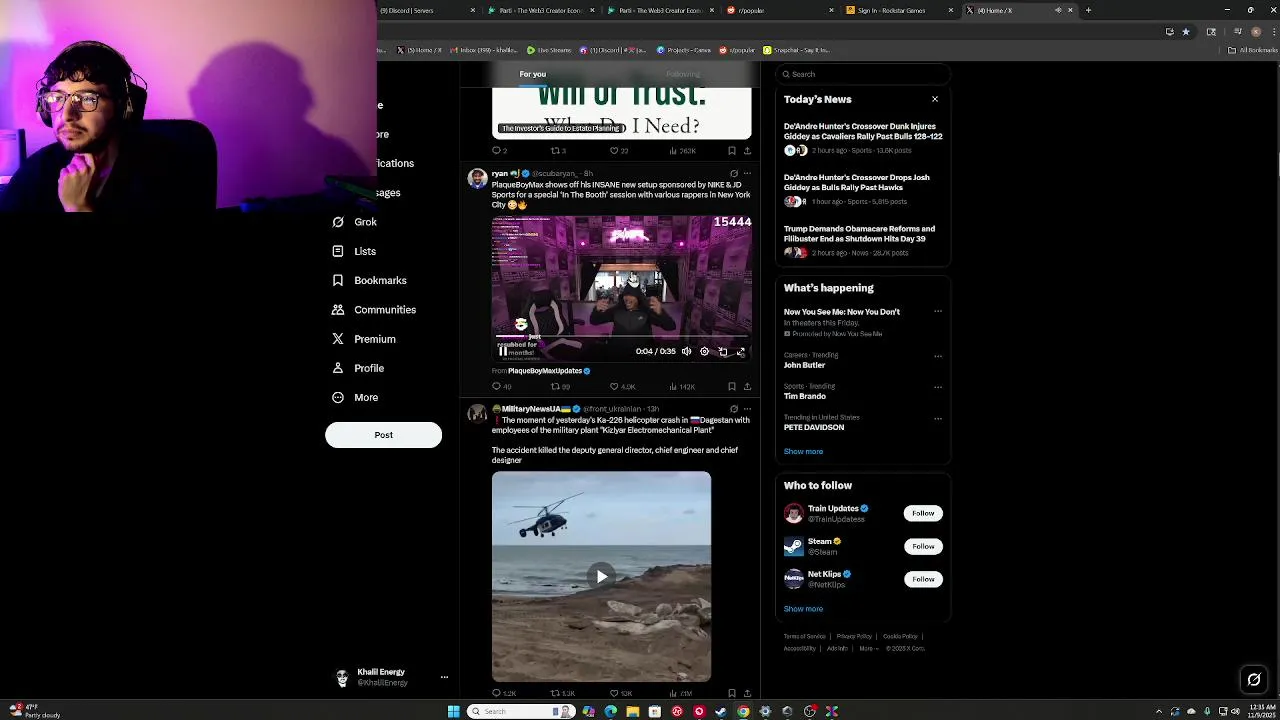Close the Today's News panel
Image resolution: width=1280 pixels, height=720 pixels.
point(935,99)
